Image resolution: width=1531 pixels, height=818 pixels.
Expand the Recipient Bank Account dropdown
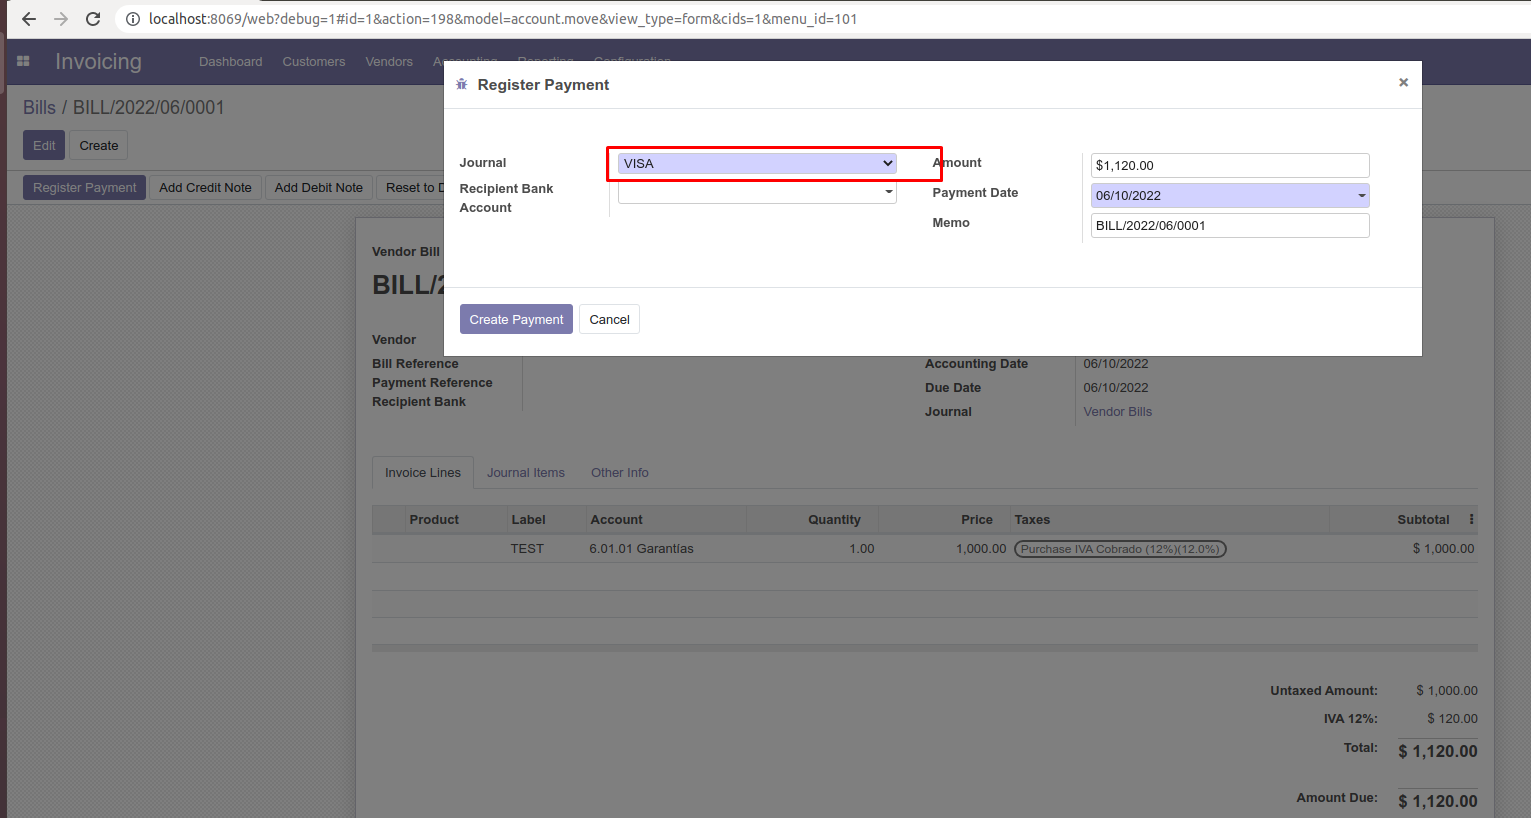(x=887, y=191)
